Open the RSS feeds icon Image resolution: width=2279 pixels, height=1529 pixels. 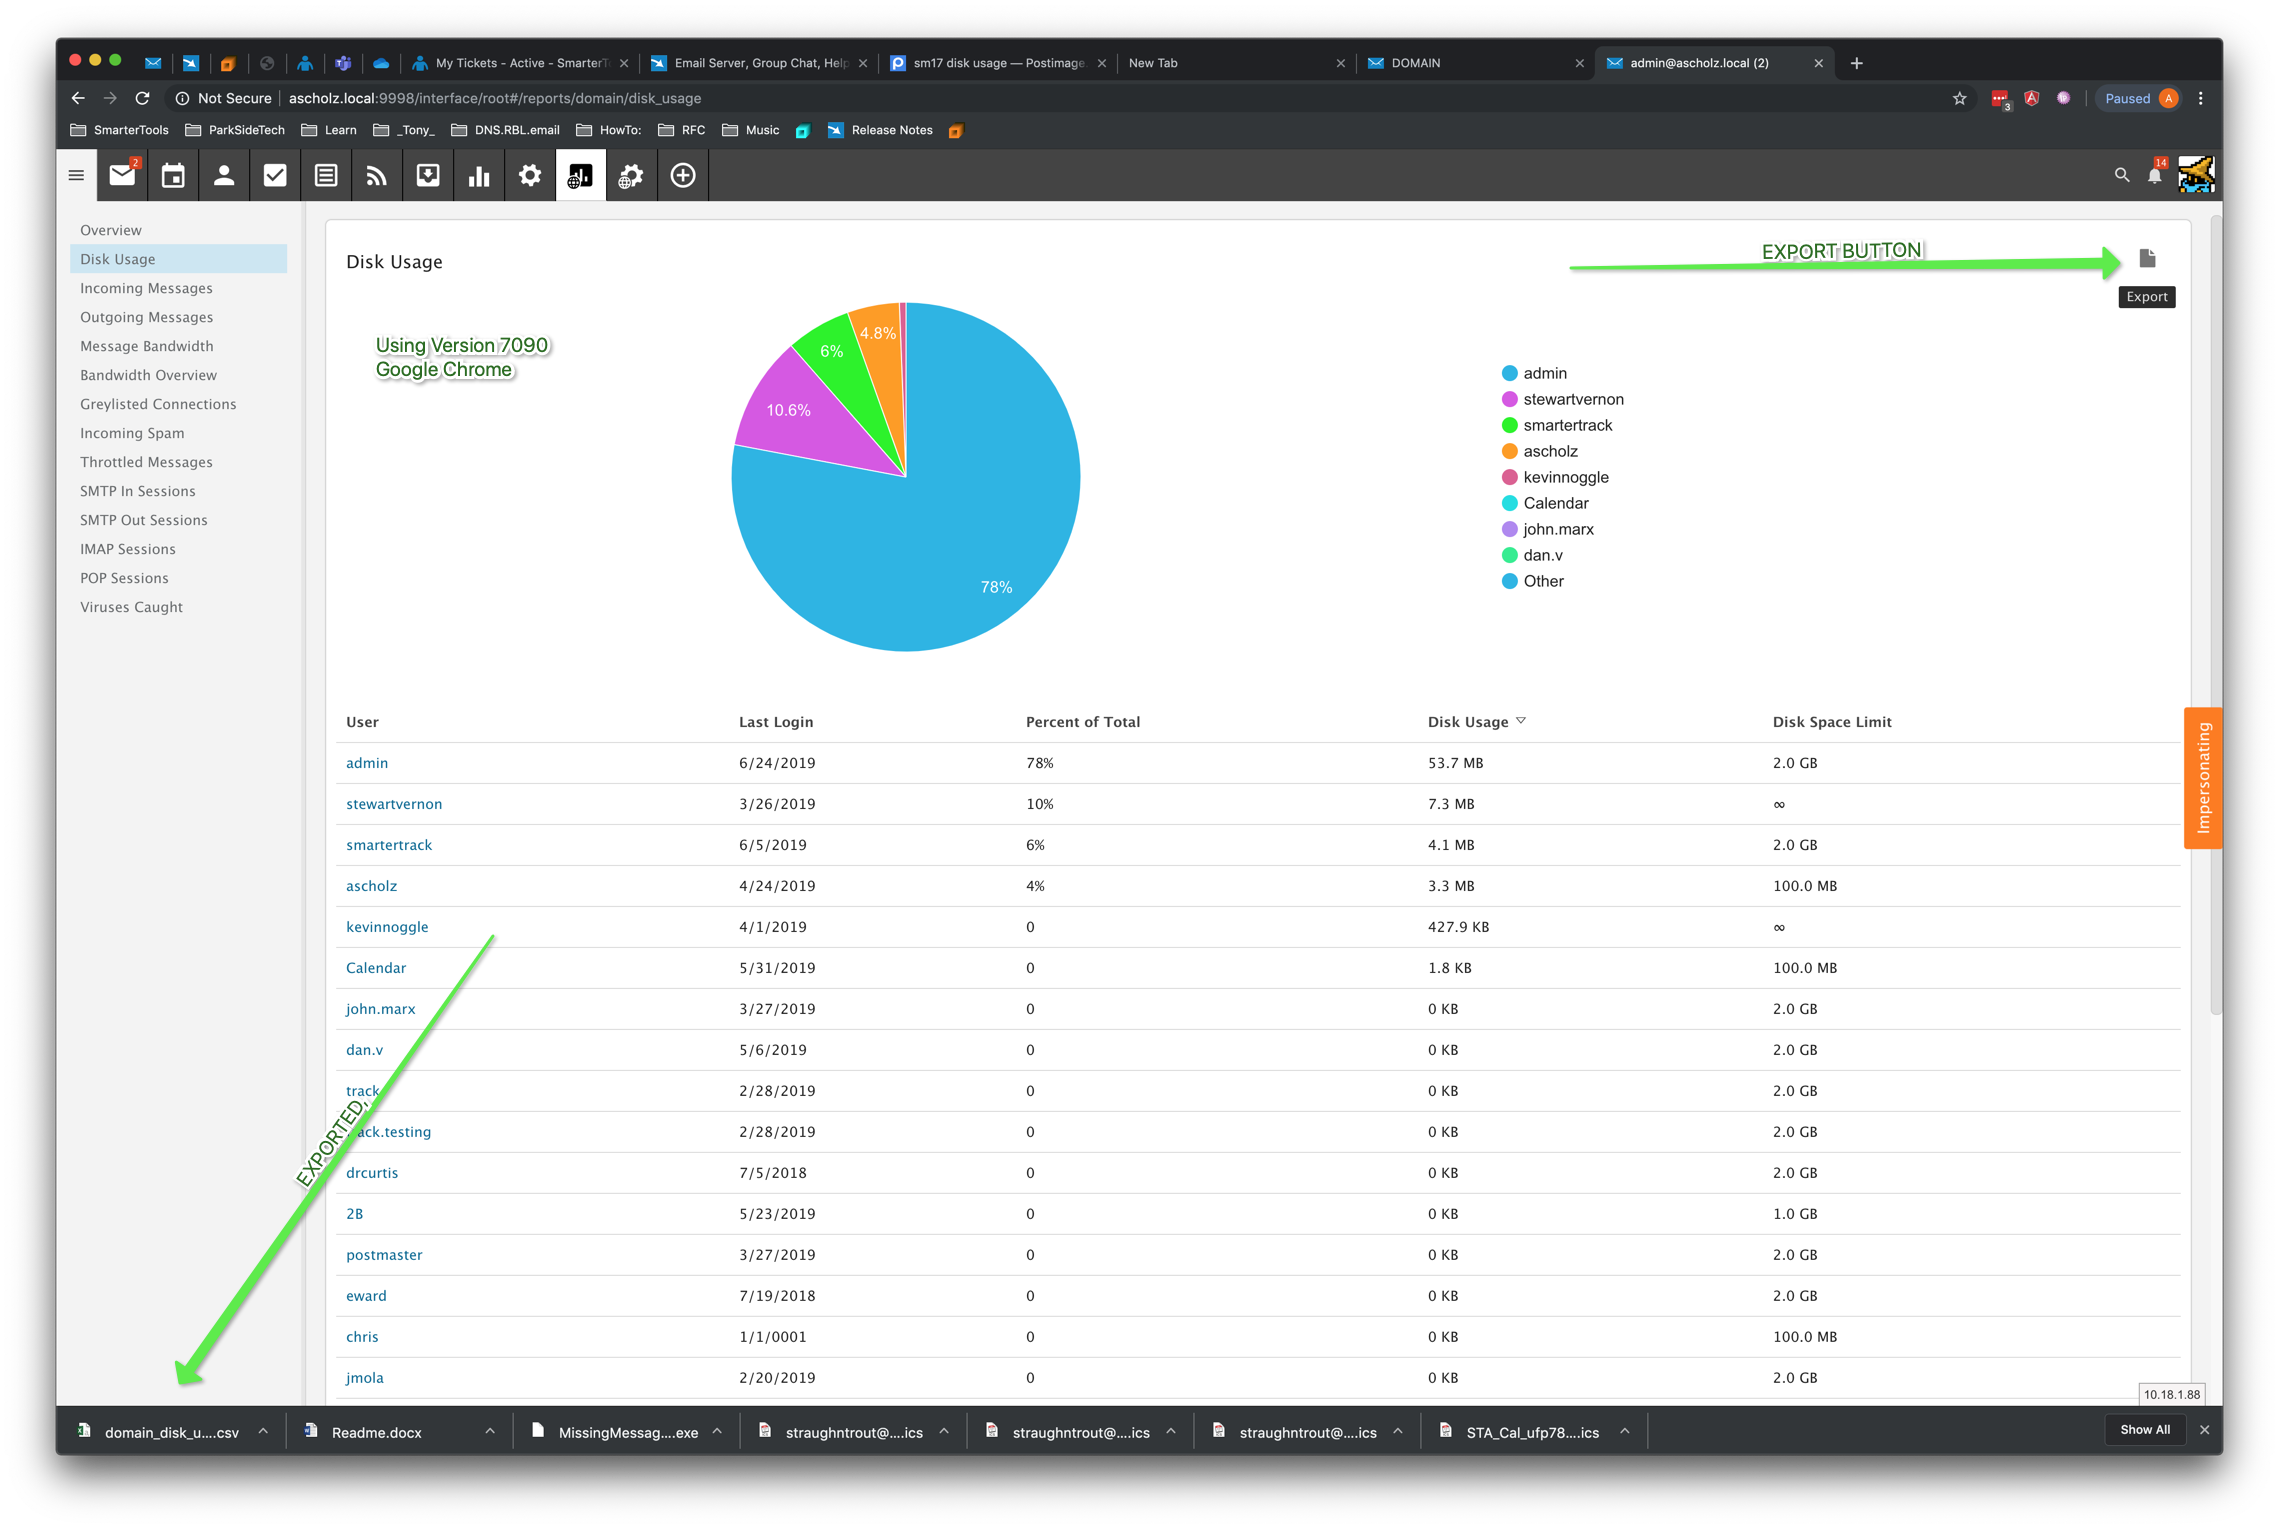(377, 176)
